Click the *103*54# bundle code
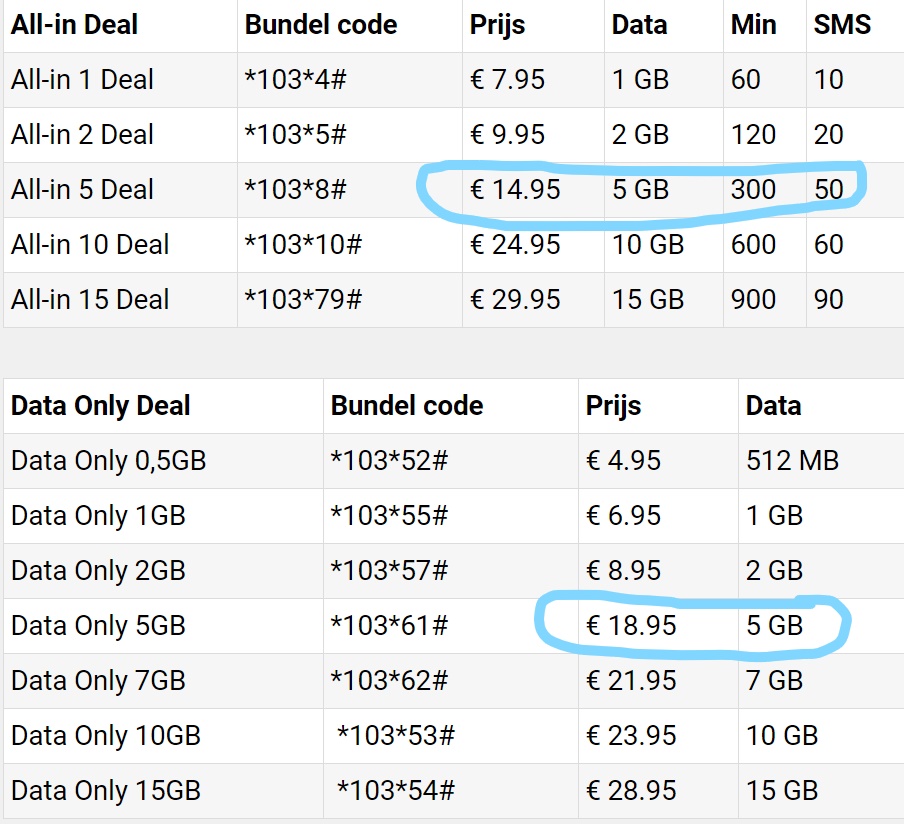This screenshot has width=904, height=824. coord(396,791)
